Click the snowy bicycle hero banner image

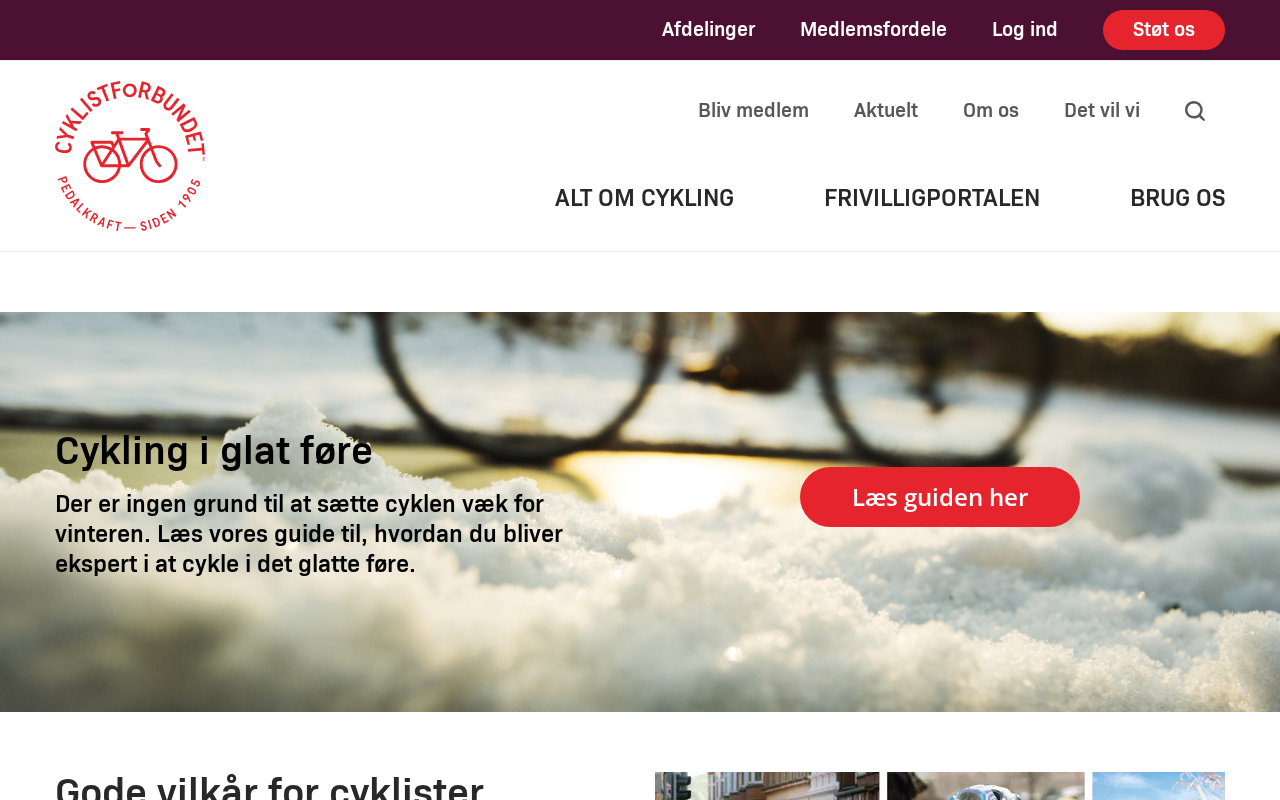640,512
